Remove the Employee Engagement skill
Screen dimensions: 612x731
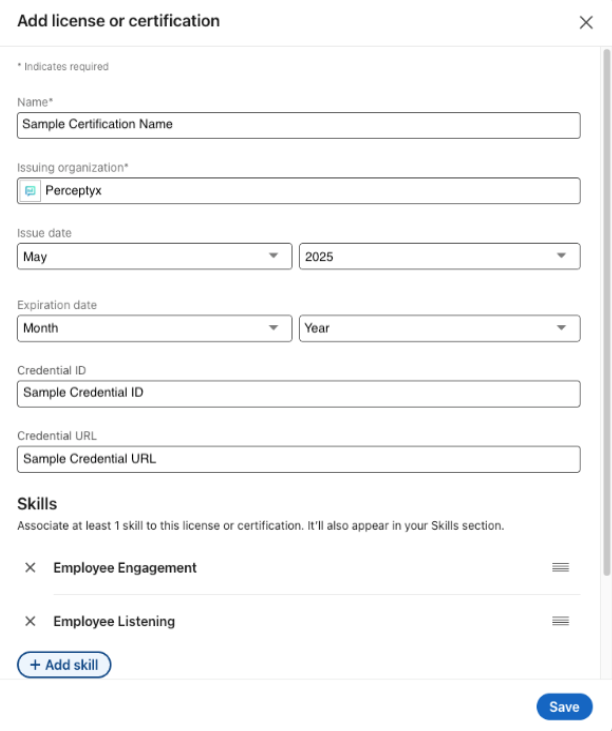click(x=30, y=567)
